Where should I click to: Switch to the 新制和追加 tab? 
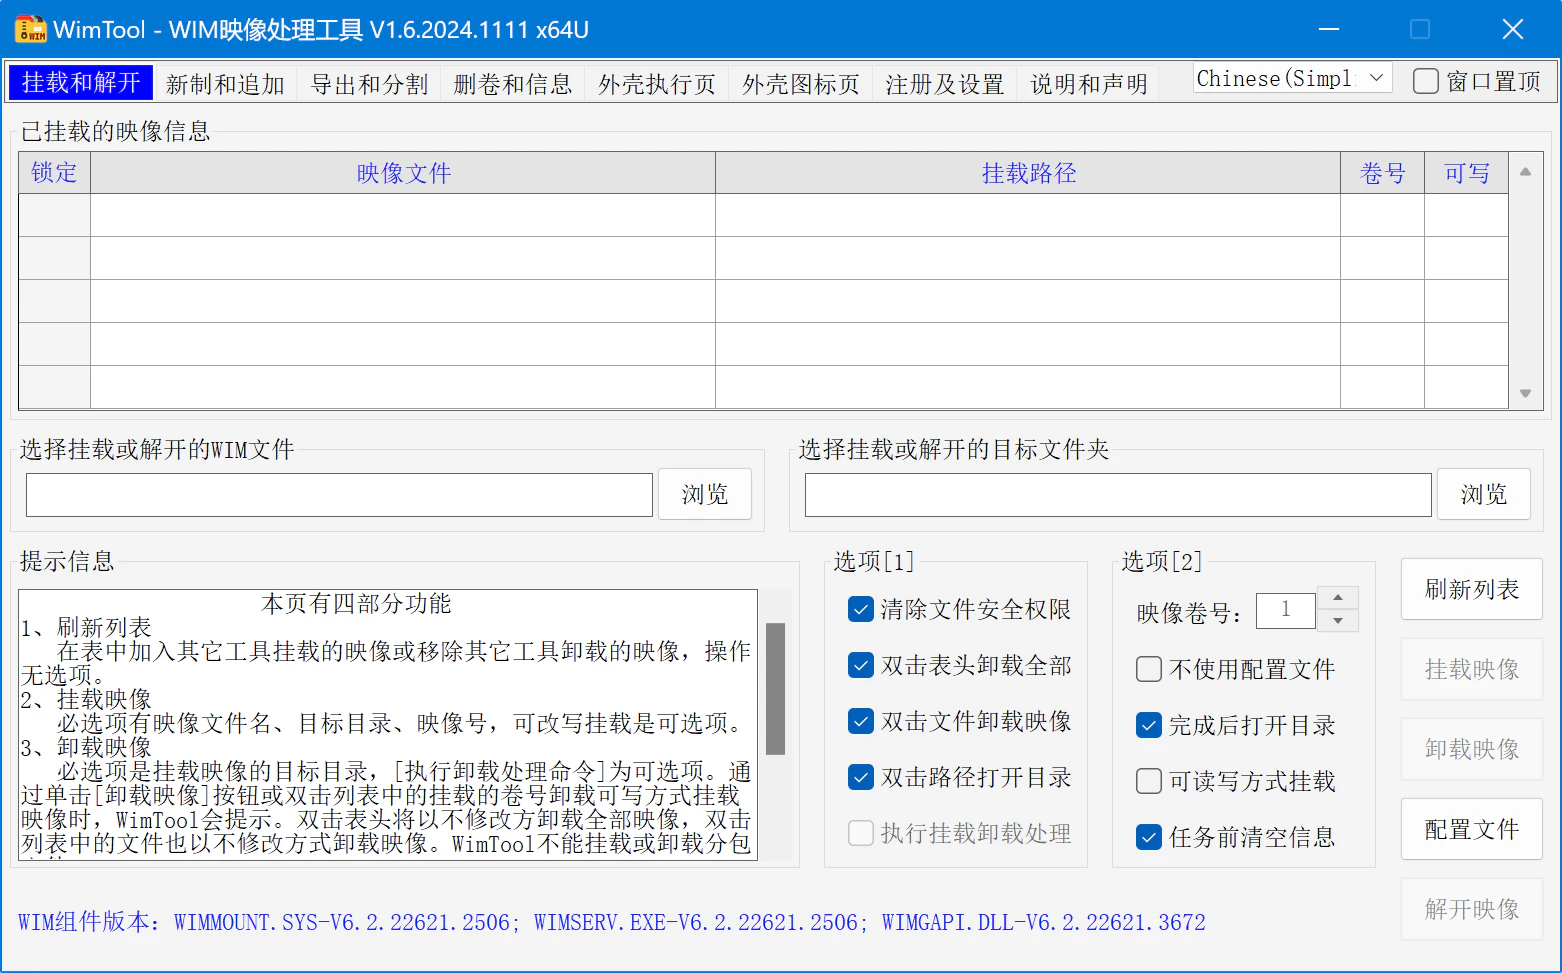point(225,84)
